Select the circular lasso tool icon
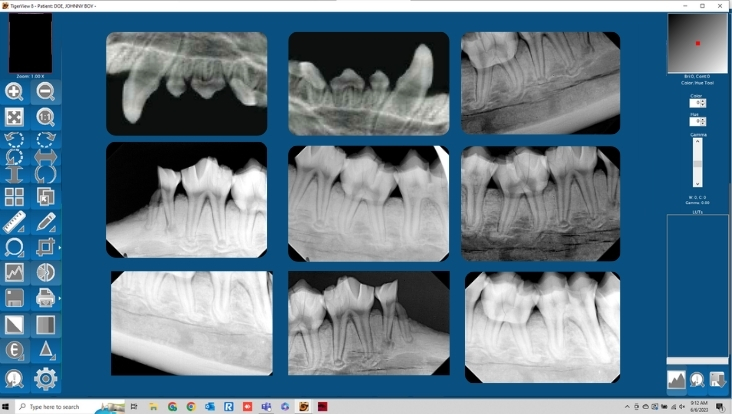 (x=14, y=247)
